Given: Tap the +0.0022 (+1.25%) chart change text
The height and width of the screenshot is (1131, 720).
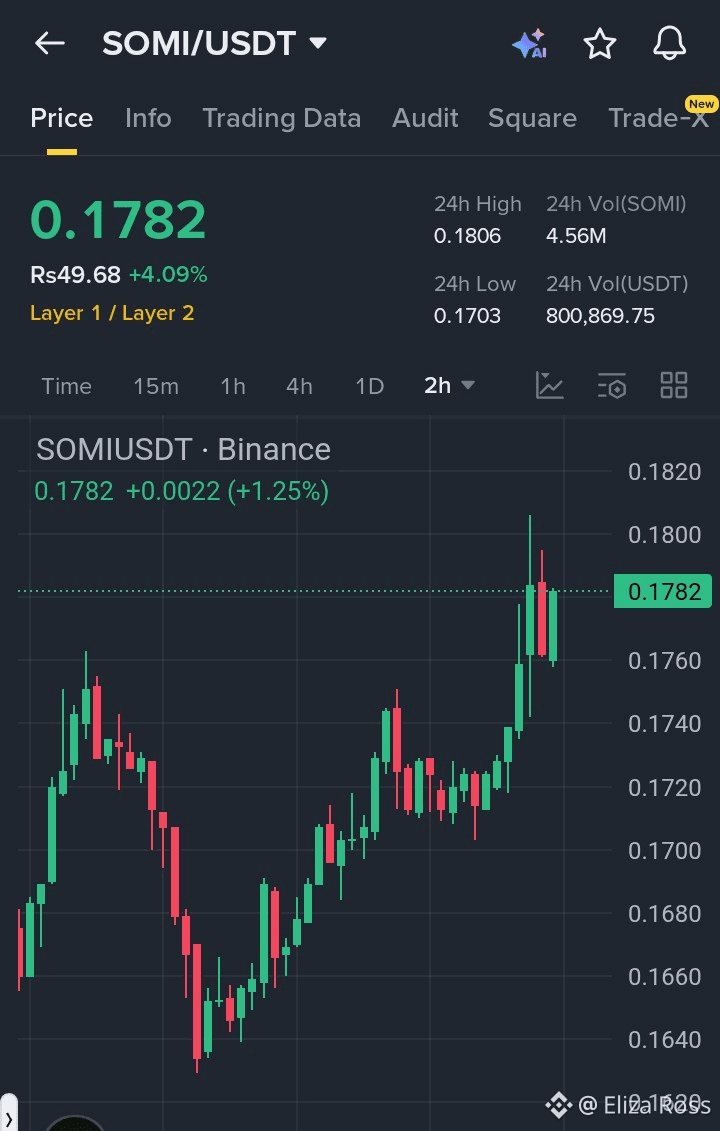Looking at the screenshot, I should (x=227, y=491).
